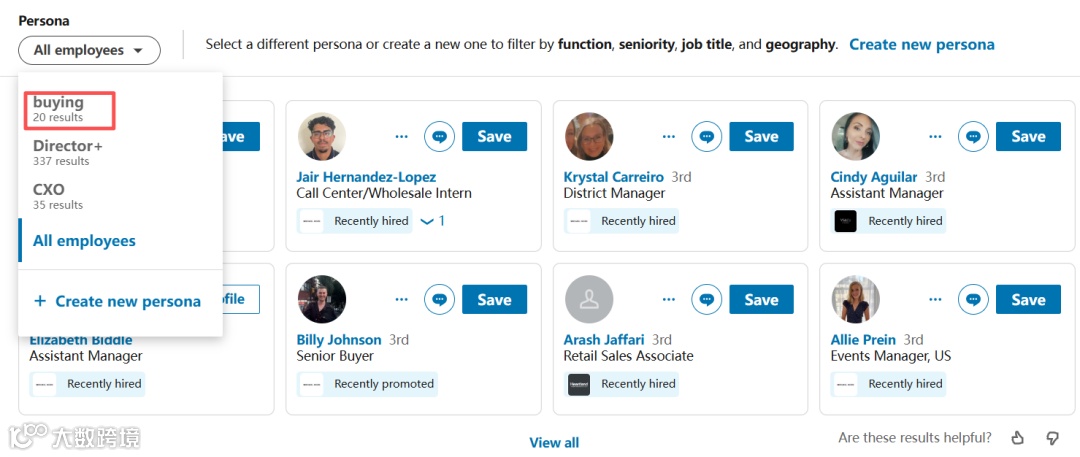Click thumbs down feedback icon
The width and height of the screenshot is (1080, 457).
(1052, 438)
